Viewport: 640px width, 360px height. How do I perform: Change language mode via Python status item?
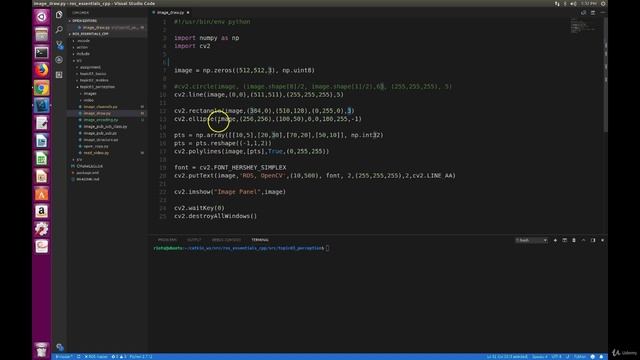[580, 357]
